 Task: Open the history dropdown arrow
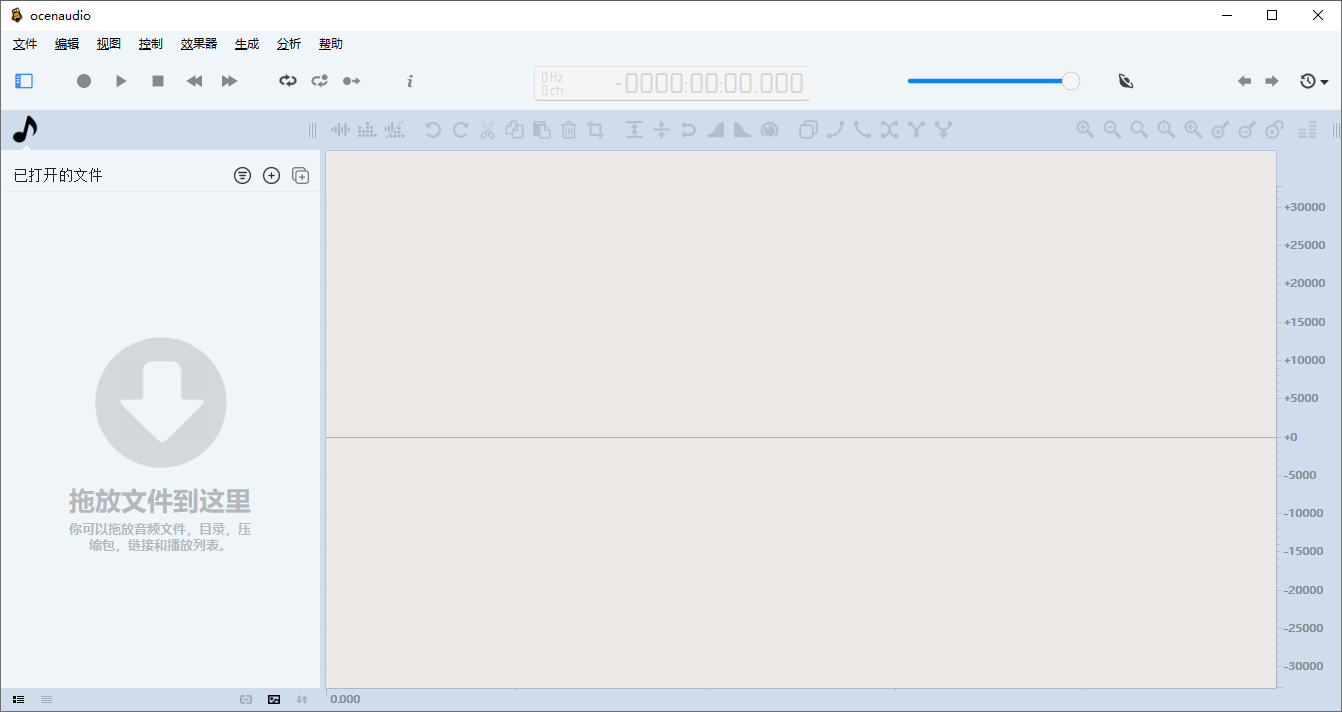[x=1322, y=81]
